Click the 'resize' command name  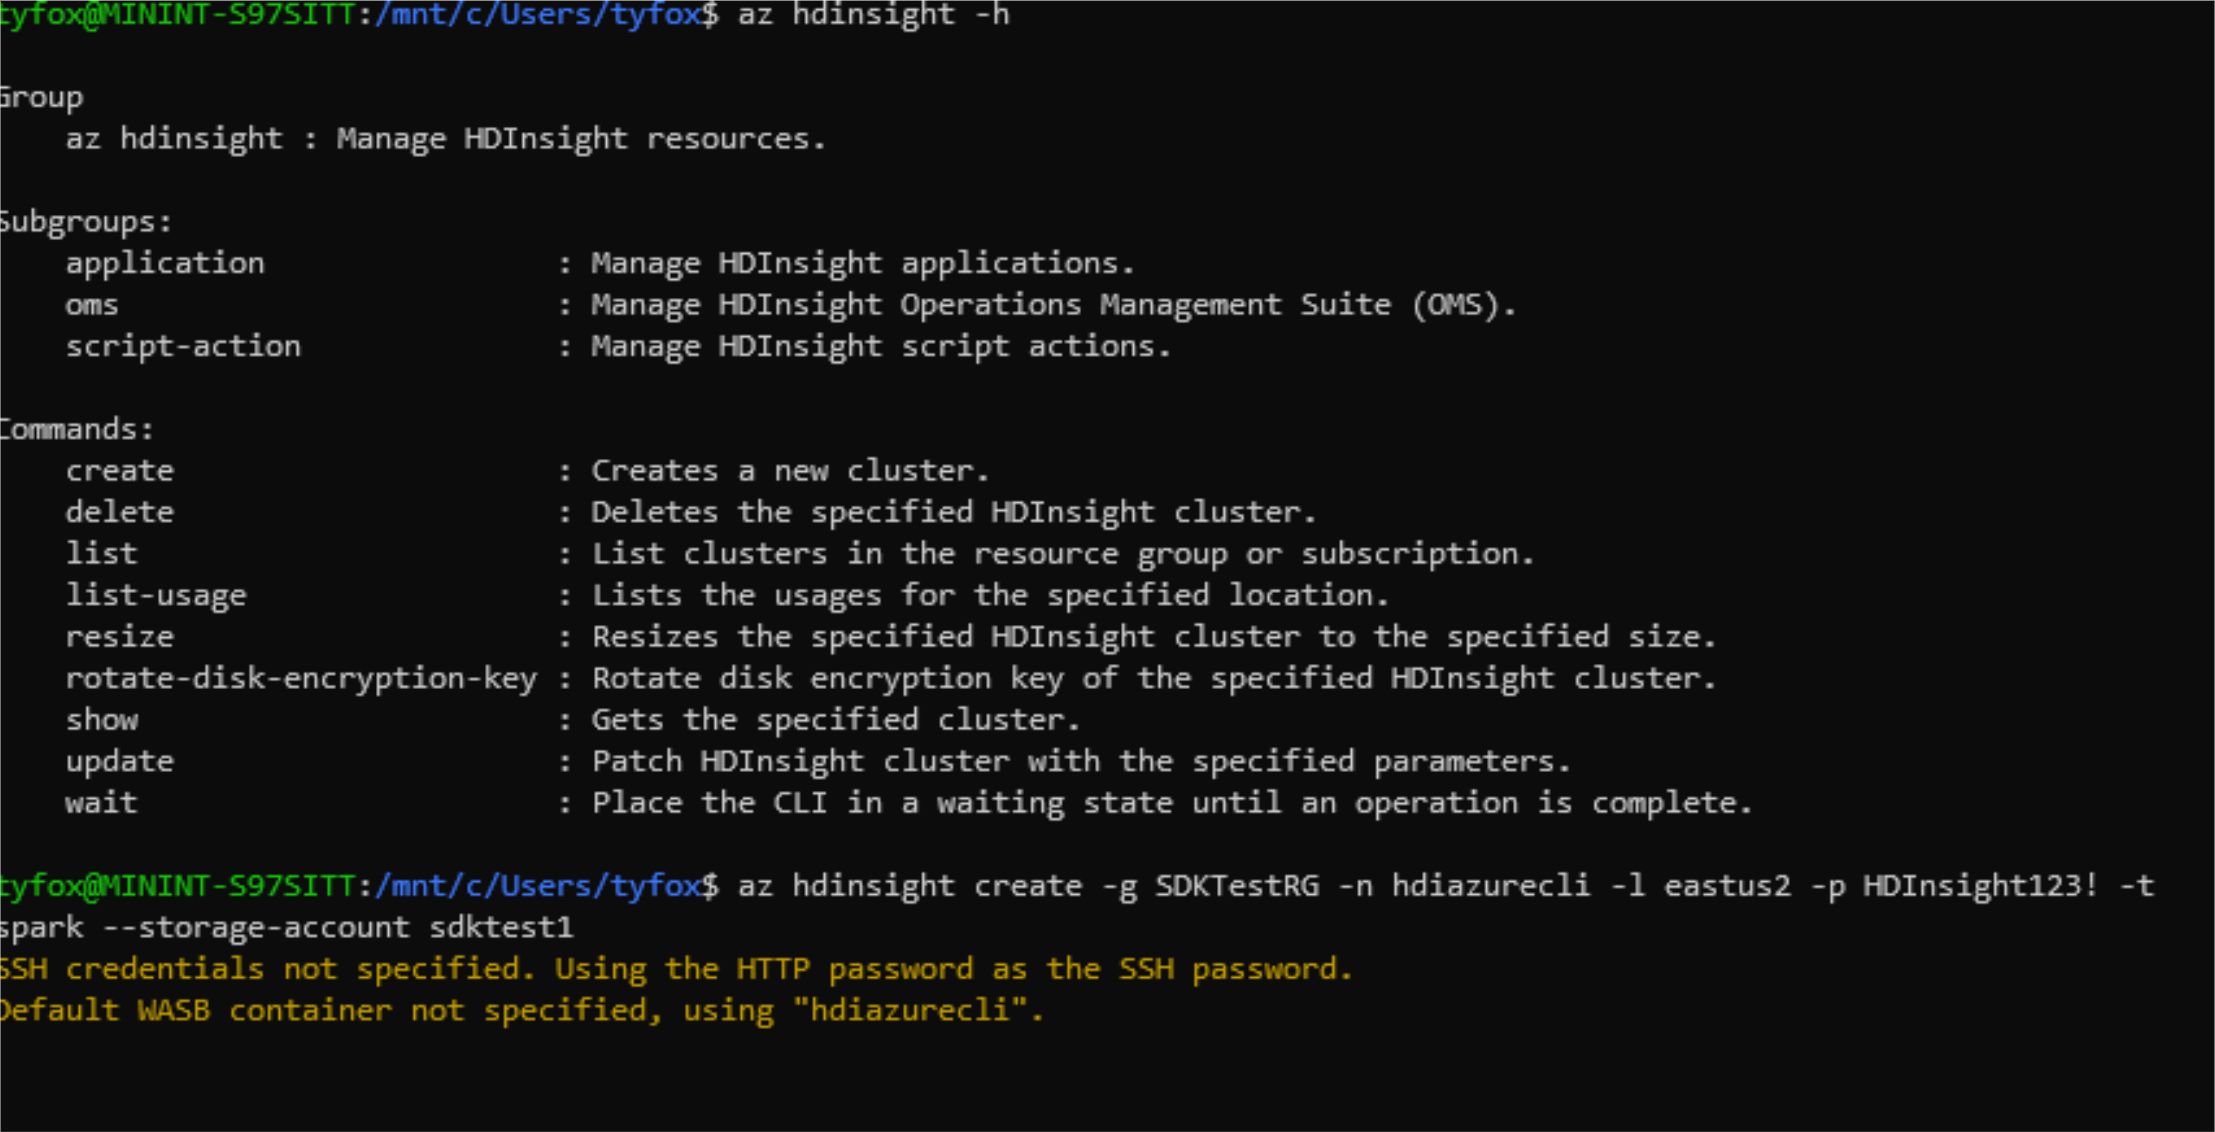(120, 637)
